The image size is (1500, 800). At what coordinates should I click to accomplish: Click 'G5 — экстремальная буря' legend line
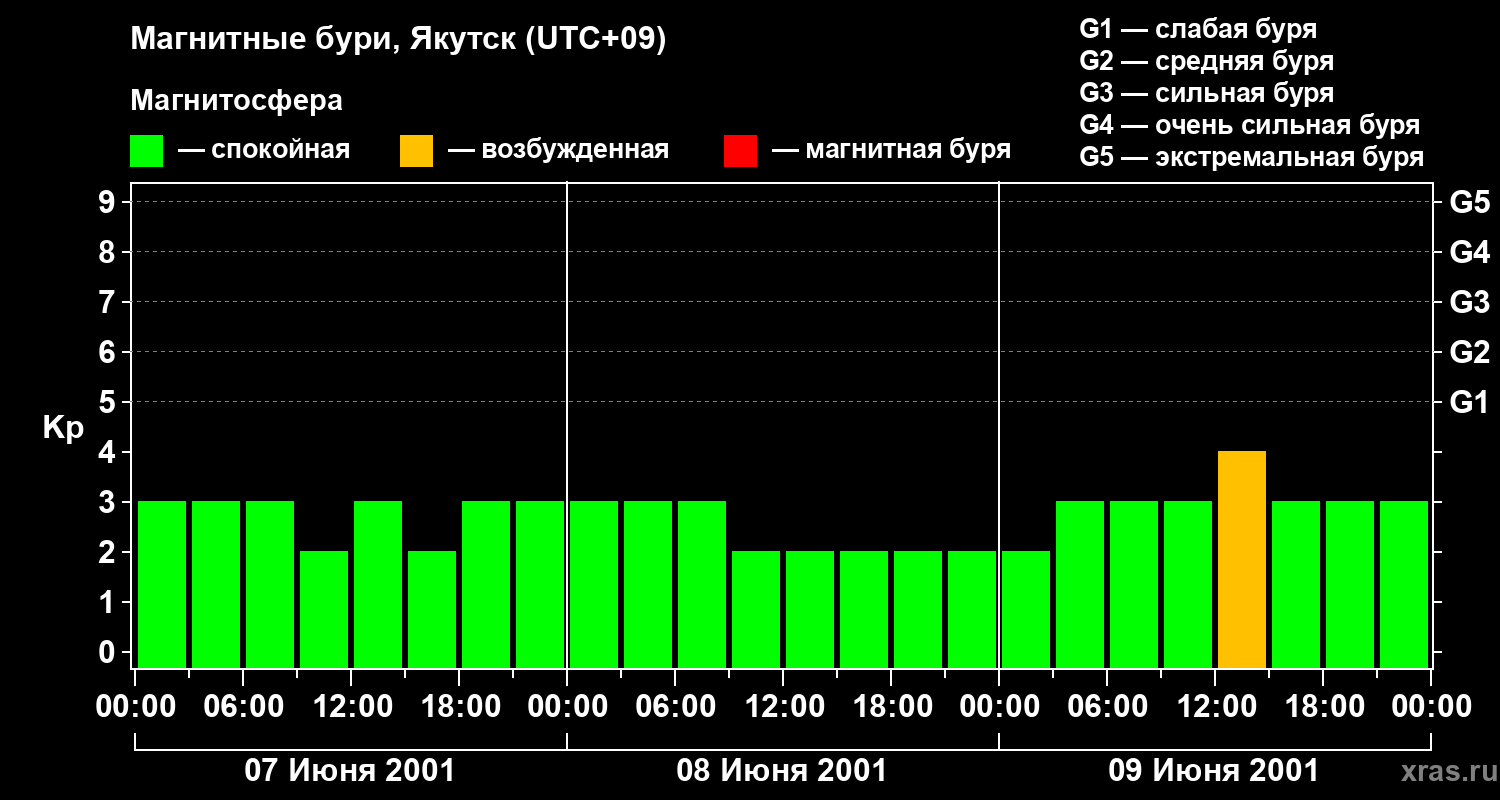pos(1251,157)
